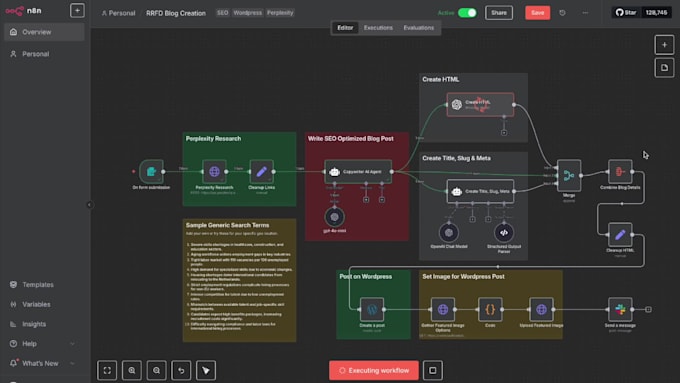This screenshot has width=680, height=383.
Task: Click the plus button beside n8n logo
Action: pos(77,10)
